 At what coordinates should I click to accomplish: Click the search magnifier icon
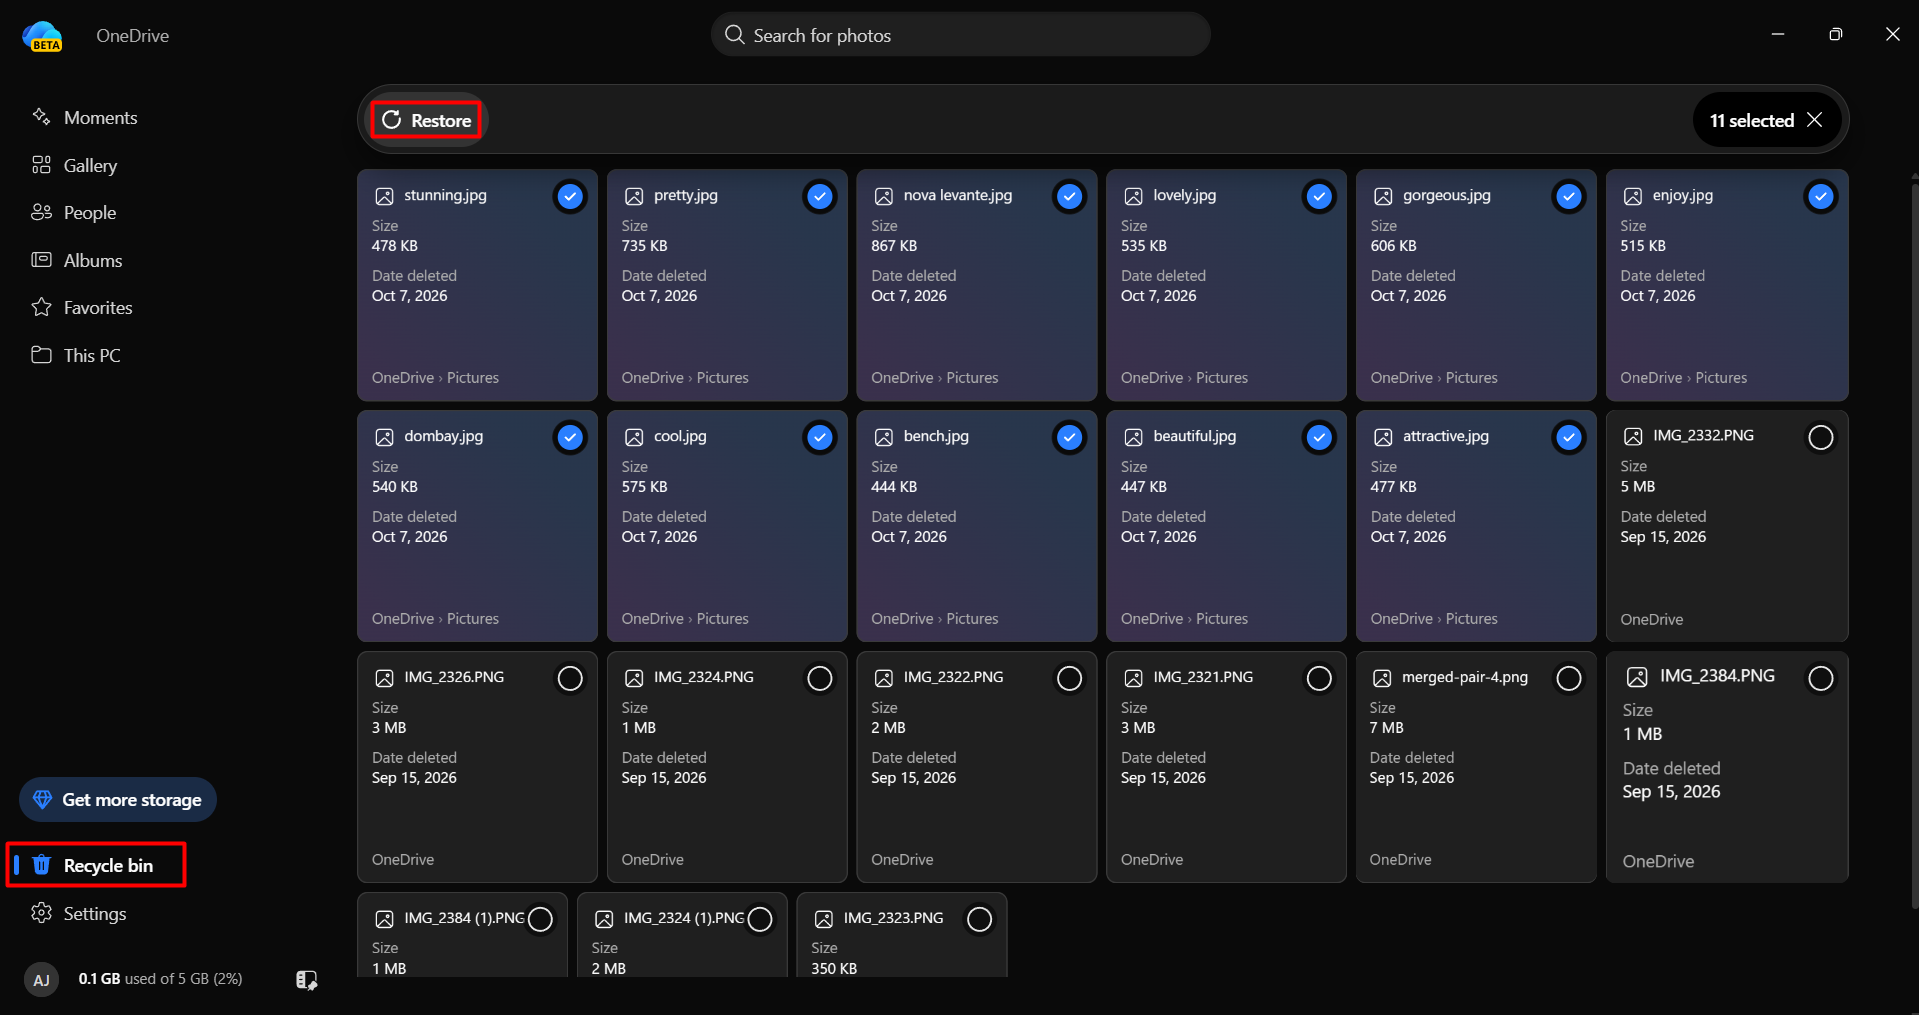(734, 35)
